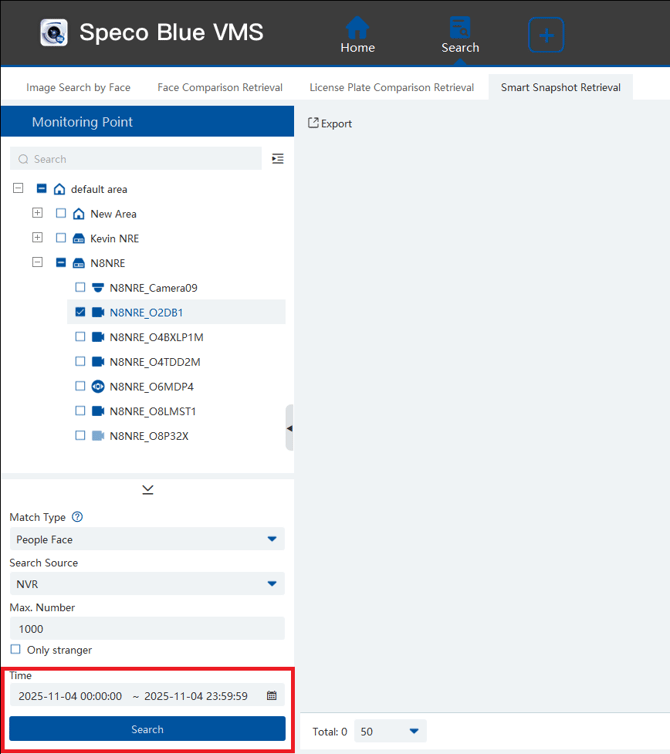Click the Home icon in top bar
Image resolution: width=670 pixels, height=754 pixels.
(357, 27)
